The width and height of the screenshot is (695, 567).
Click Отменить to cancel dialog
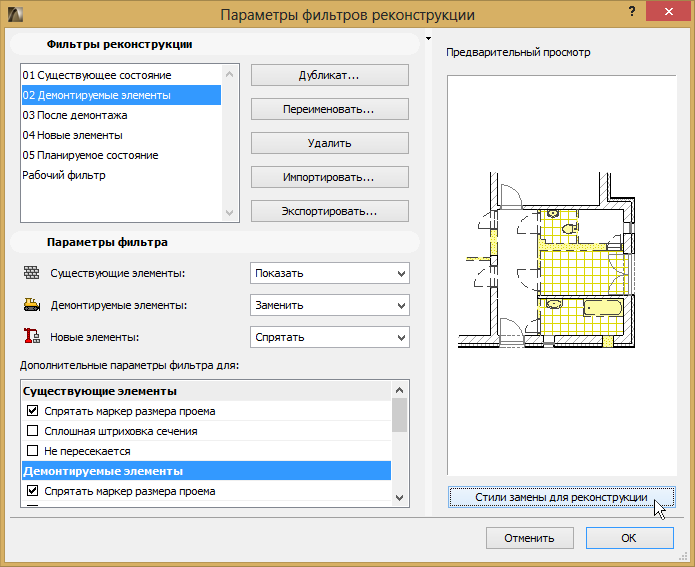tap(530, 538)
